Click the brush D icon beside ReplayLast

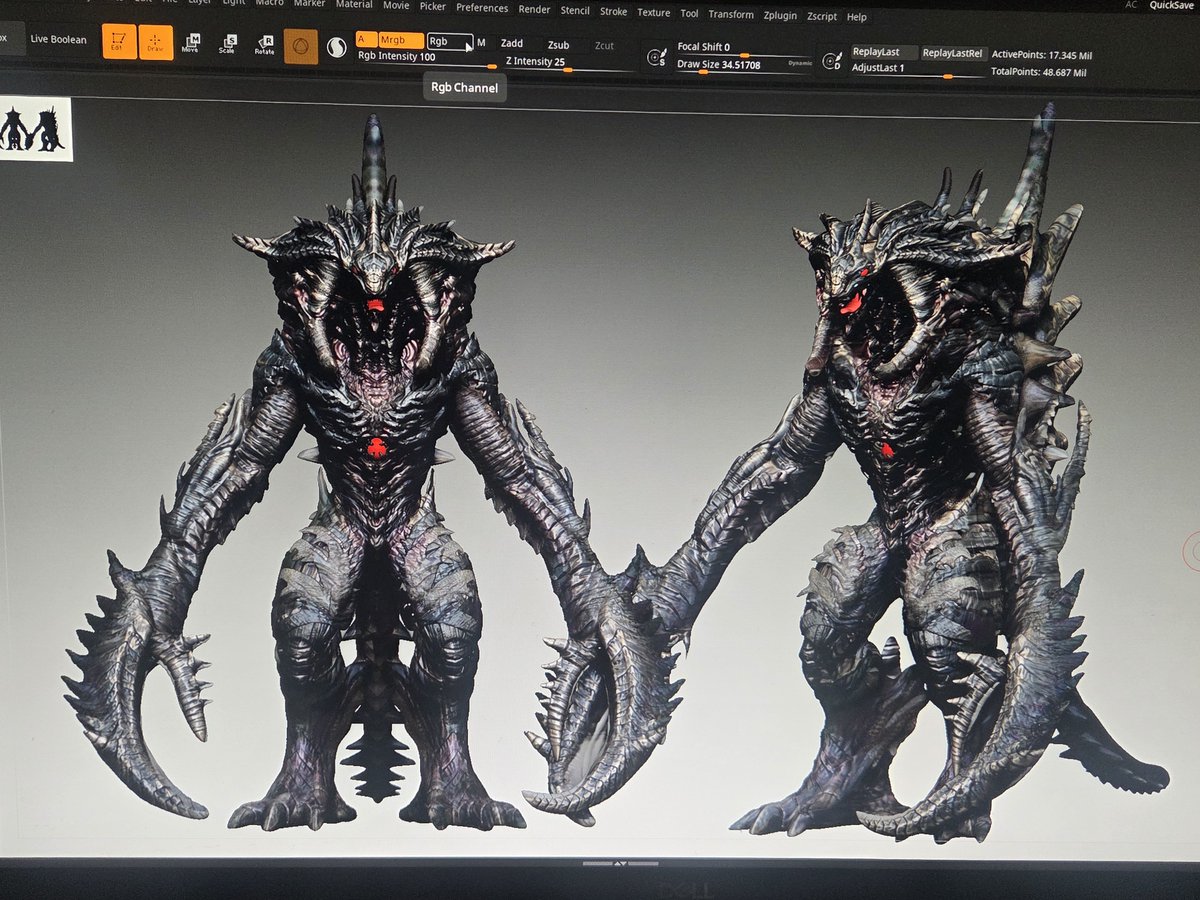click(x=831, y=61)
